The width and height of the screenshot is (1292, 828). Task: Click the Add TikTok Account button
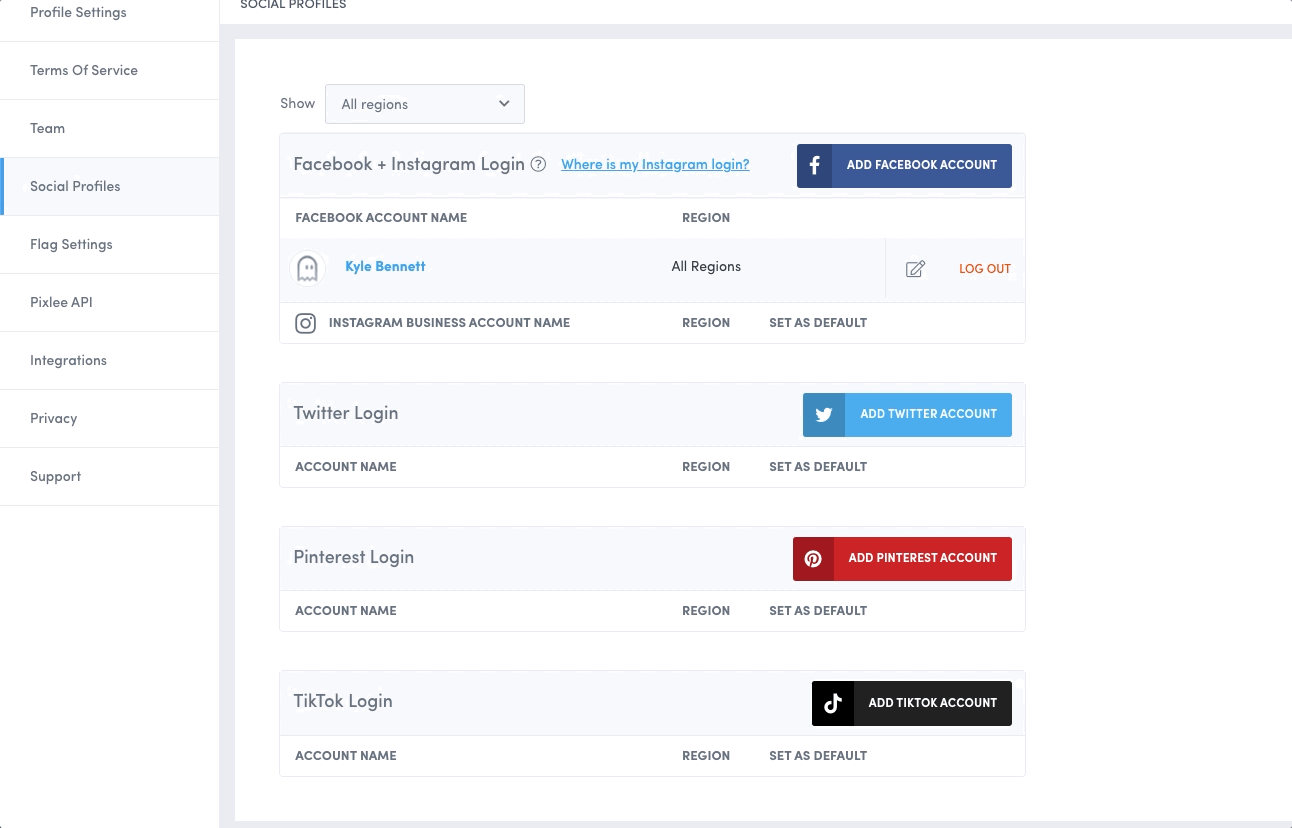pos(932,703)
